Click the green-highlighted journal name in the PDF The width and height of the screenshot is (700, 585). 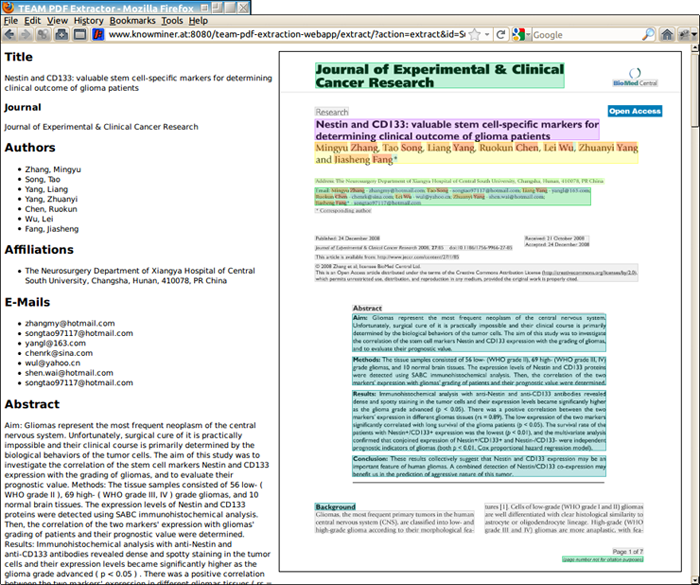tap(440, 75)
